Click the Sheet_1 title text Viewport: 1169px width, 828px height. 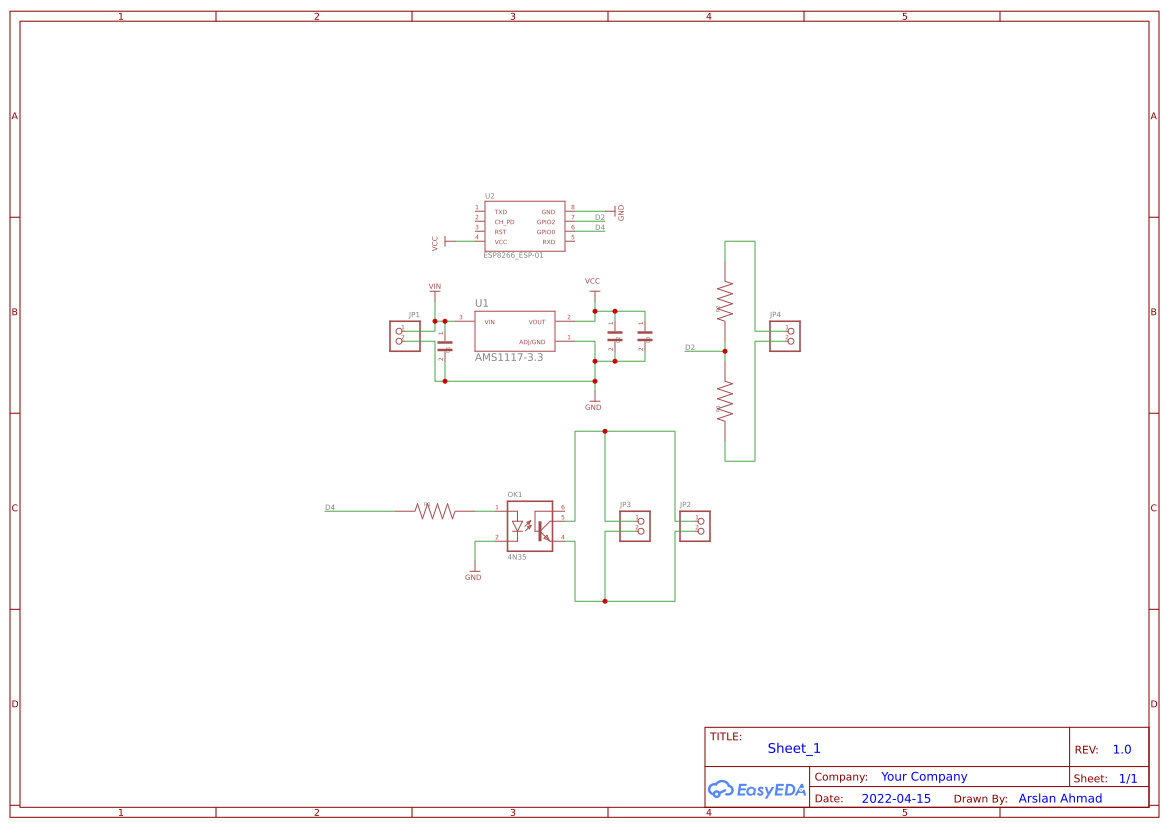[x=793, y=748]
